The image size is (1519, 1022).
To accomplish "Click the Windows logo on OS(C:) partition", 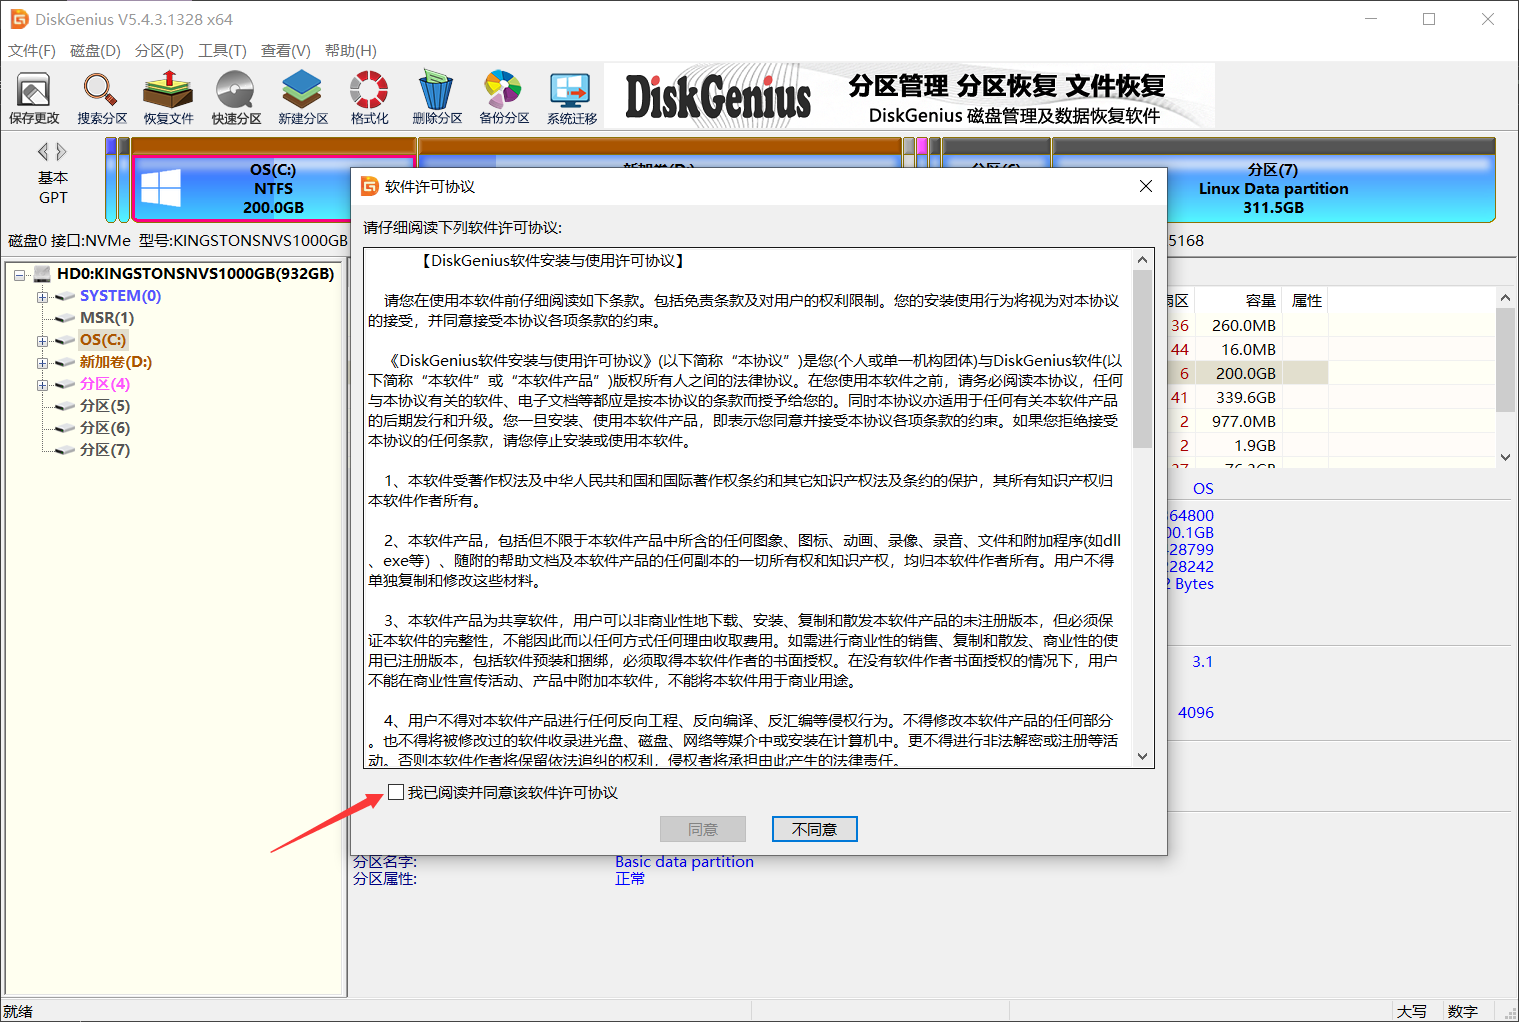I will click(161, 188).
